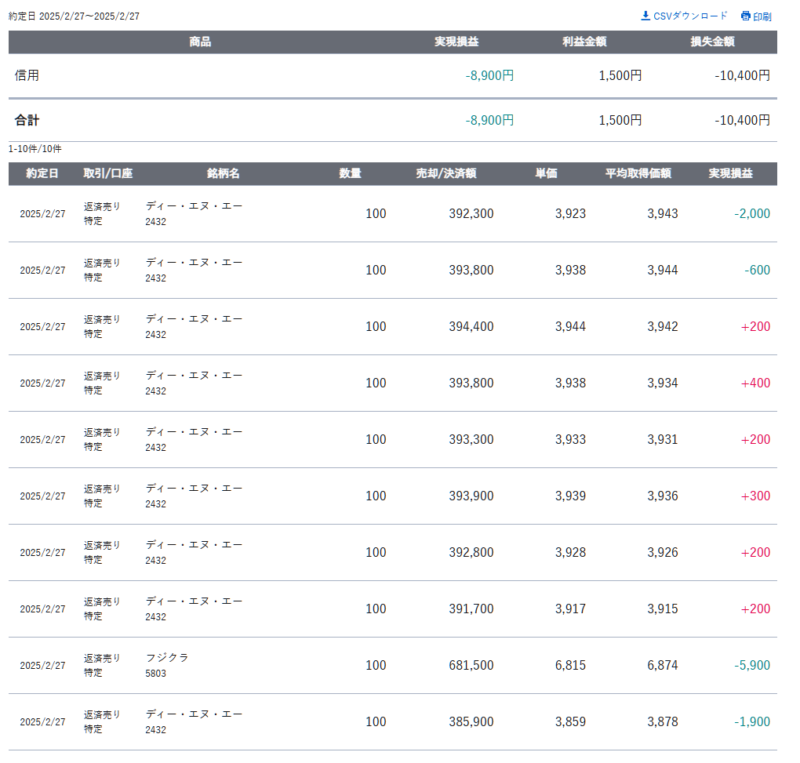The image size is (800, 763).
Task: Click the 平均取得価額 column header
Action: (x=638, y=173)
